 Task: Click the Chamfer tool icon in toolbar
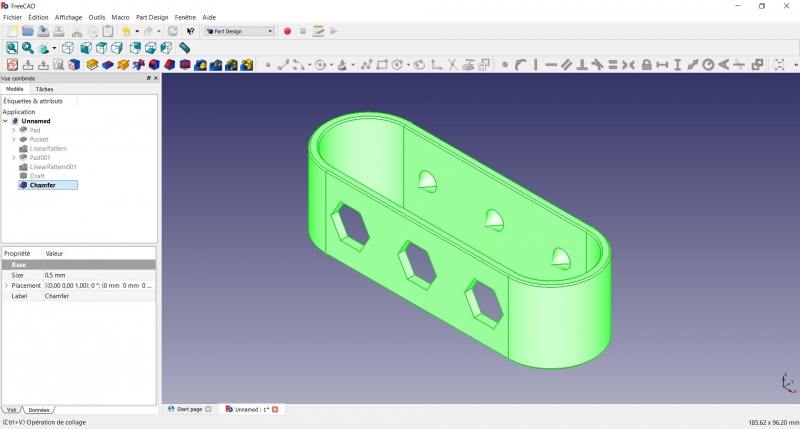(169, 65)
